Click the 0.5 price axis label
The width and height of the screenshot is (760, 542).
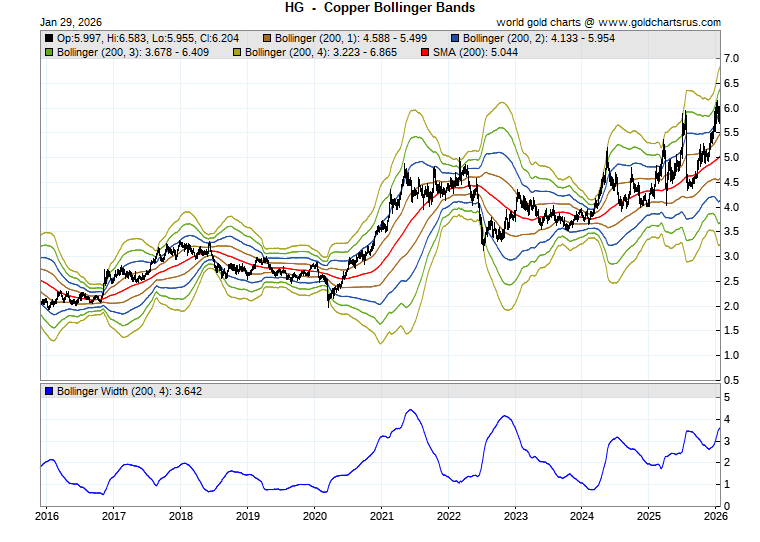[731, 380]
